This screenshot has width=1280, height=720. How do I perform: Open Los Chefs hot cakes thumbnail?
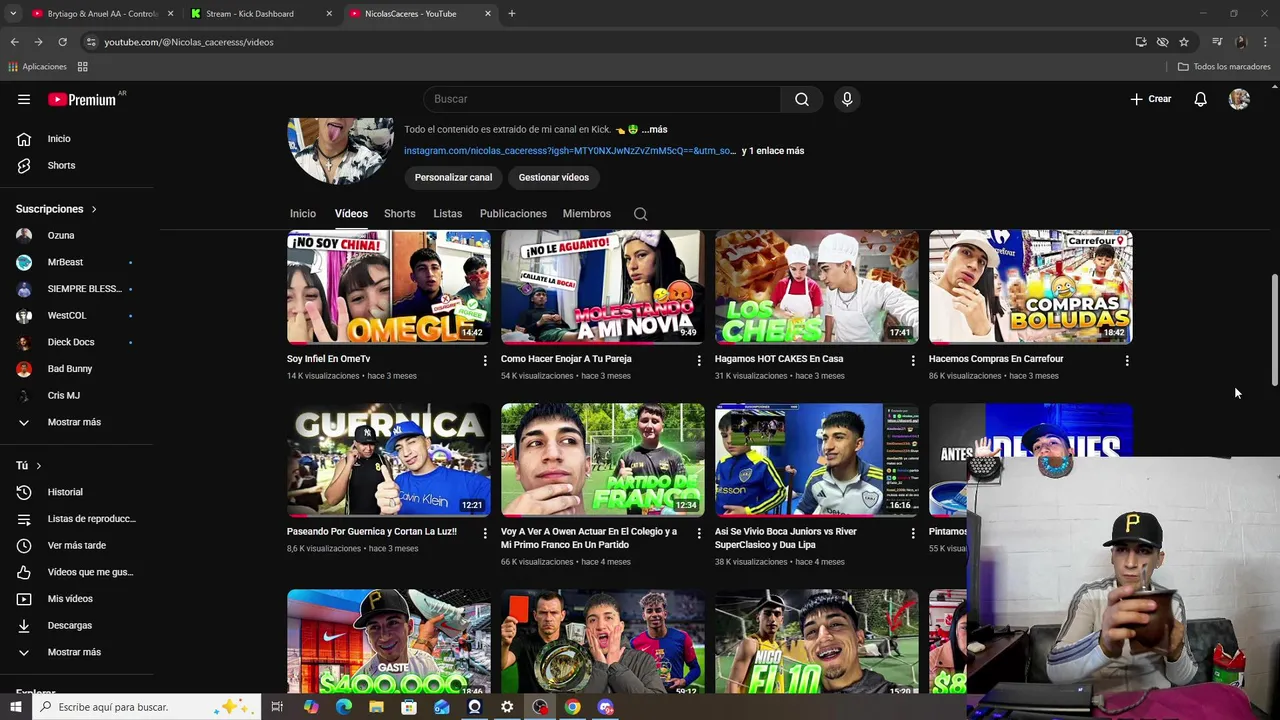[817, 287]
